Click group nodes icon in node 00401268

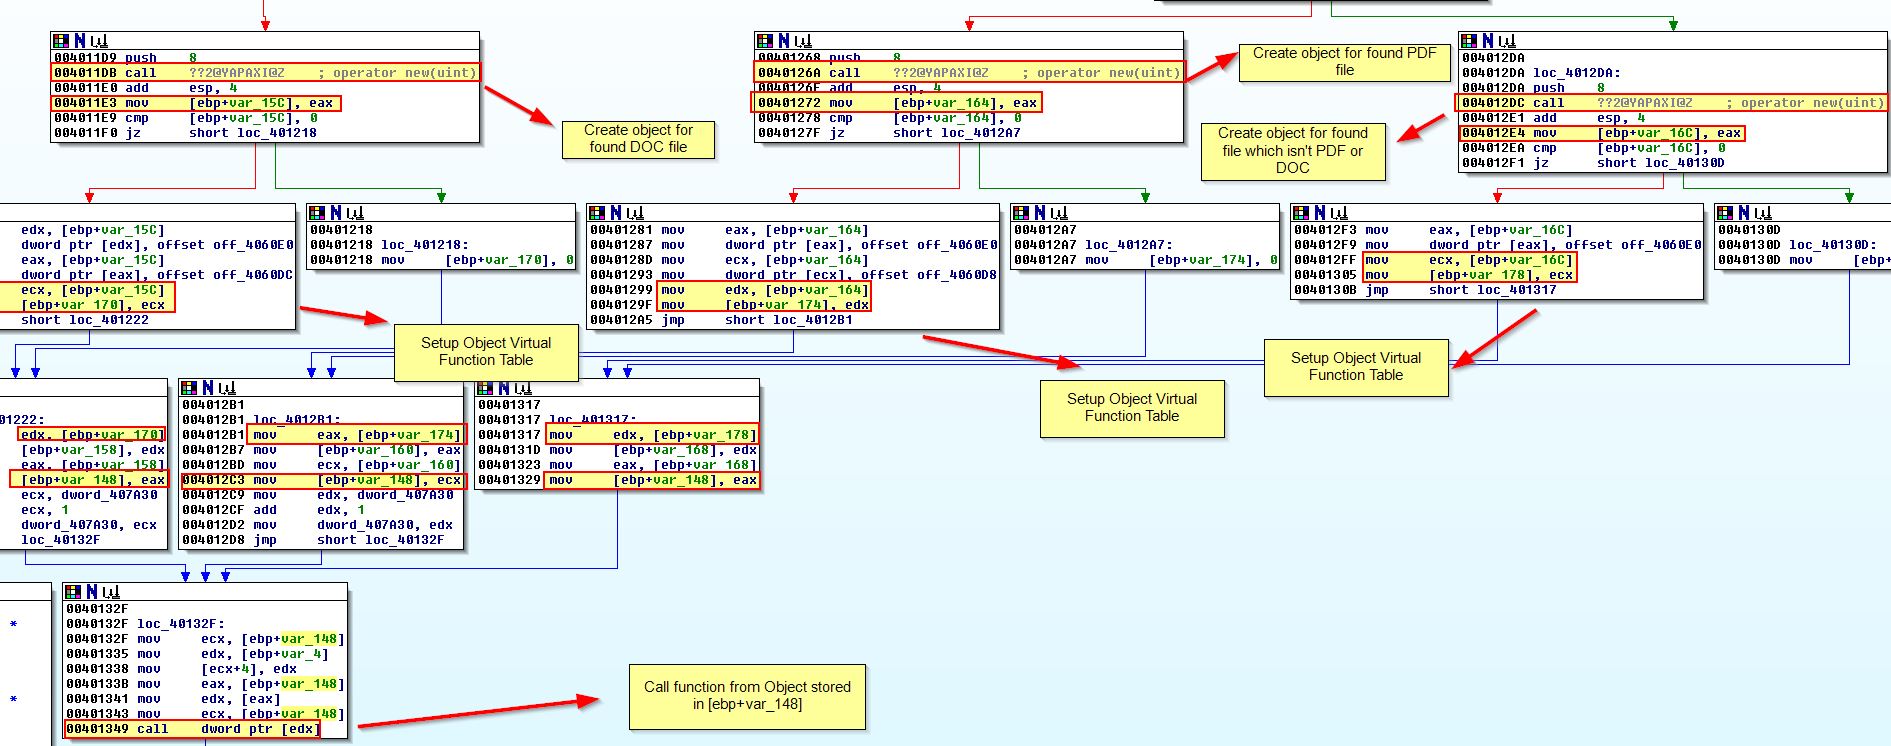click(803, 41)
